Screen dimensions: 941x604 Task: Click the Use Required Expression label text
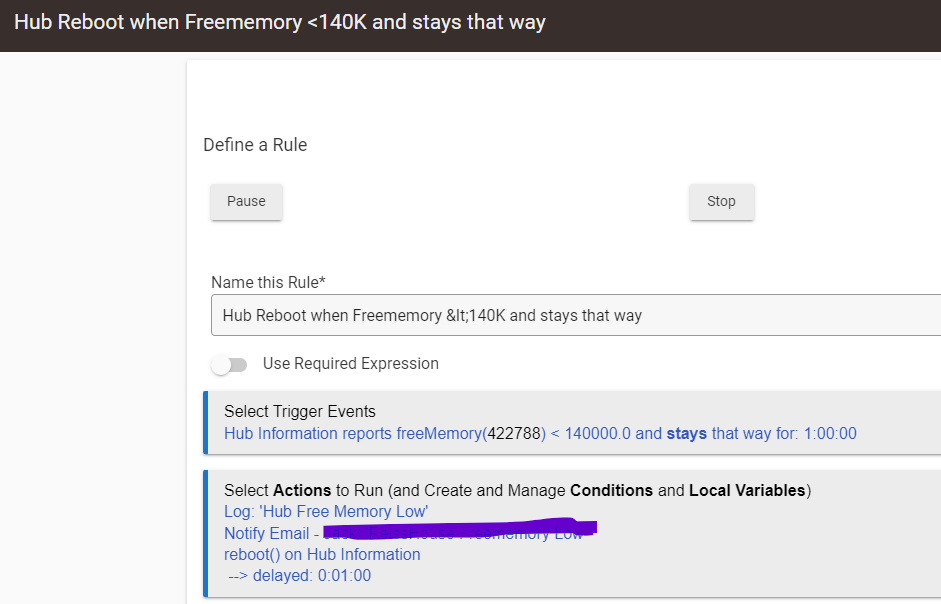350,364
